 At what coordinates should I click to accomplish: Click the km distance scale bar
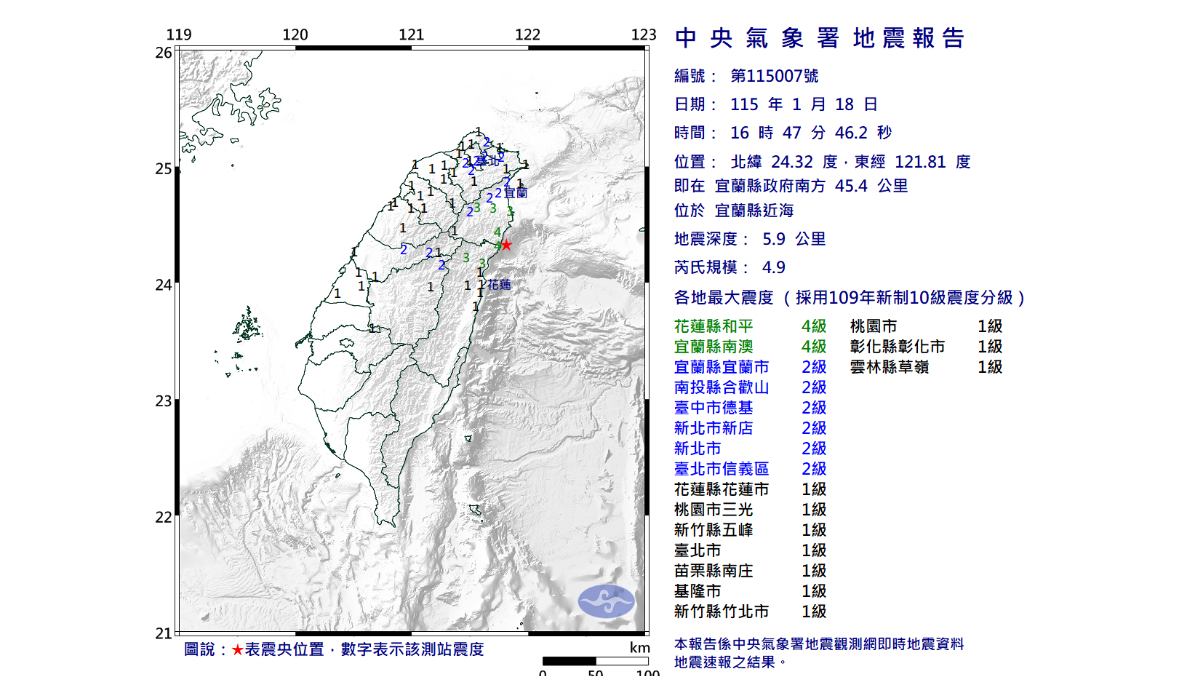tap(595, 661)
